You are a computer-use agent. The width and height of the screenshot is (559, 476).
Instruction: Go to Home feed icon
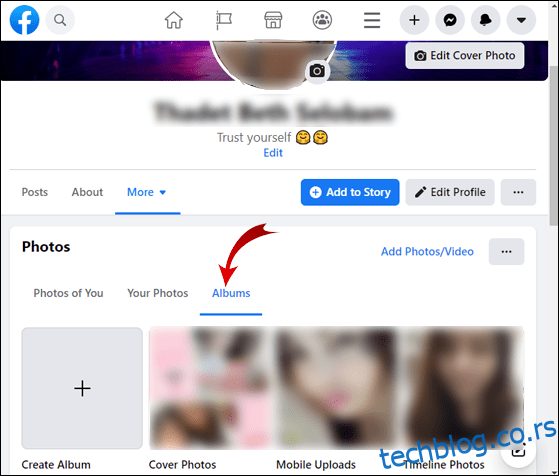(174, 20)
